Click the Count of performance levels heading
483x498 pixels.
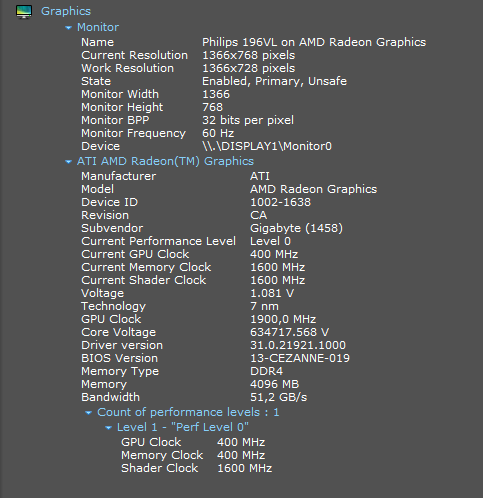(188, 412)
